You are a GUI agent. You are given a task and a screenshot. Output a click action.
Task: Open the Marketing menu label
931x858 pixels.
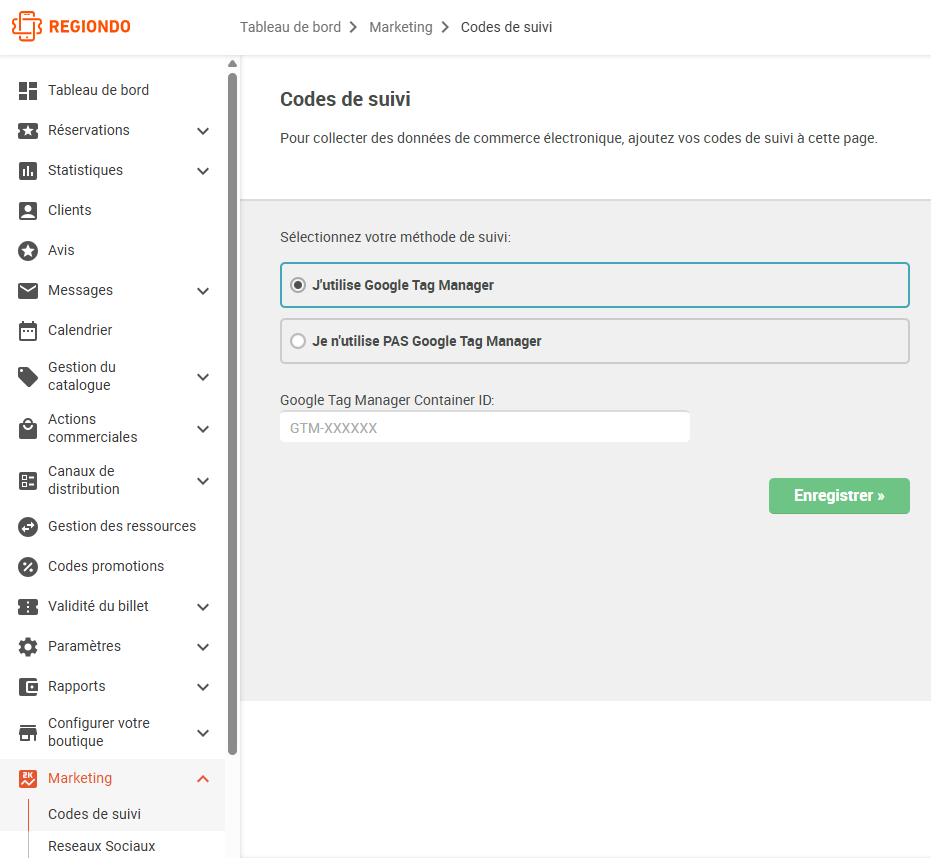[80, 778]
